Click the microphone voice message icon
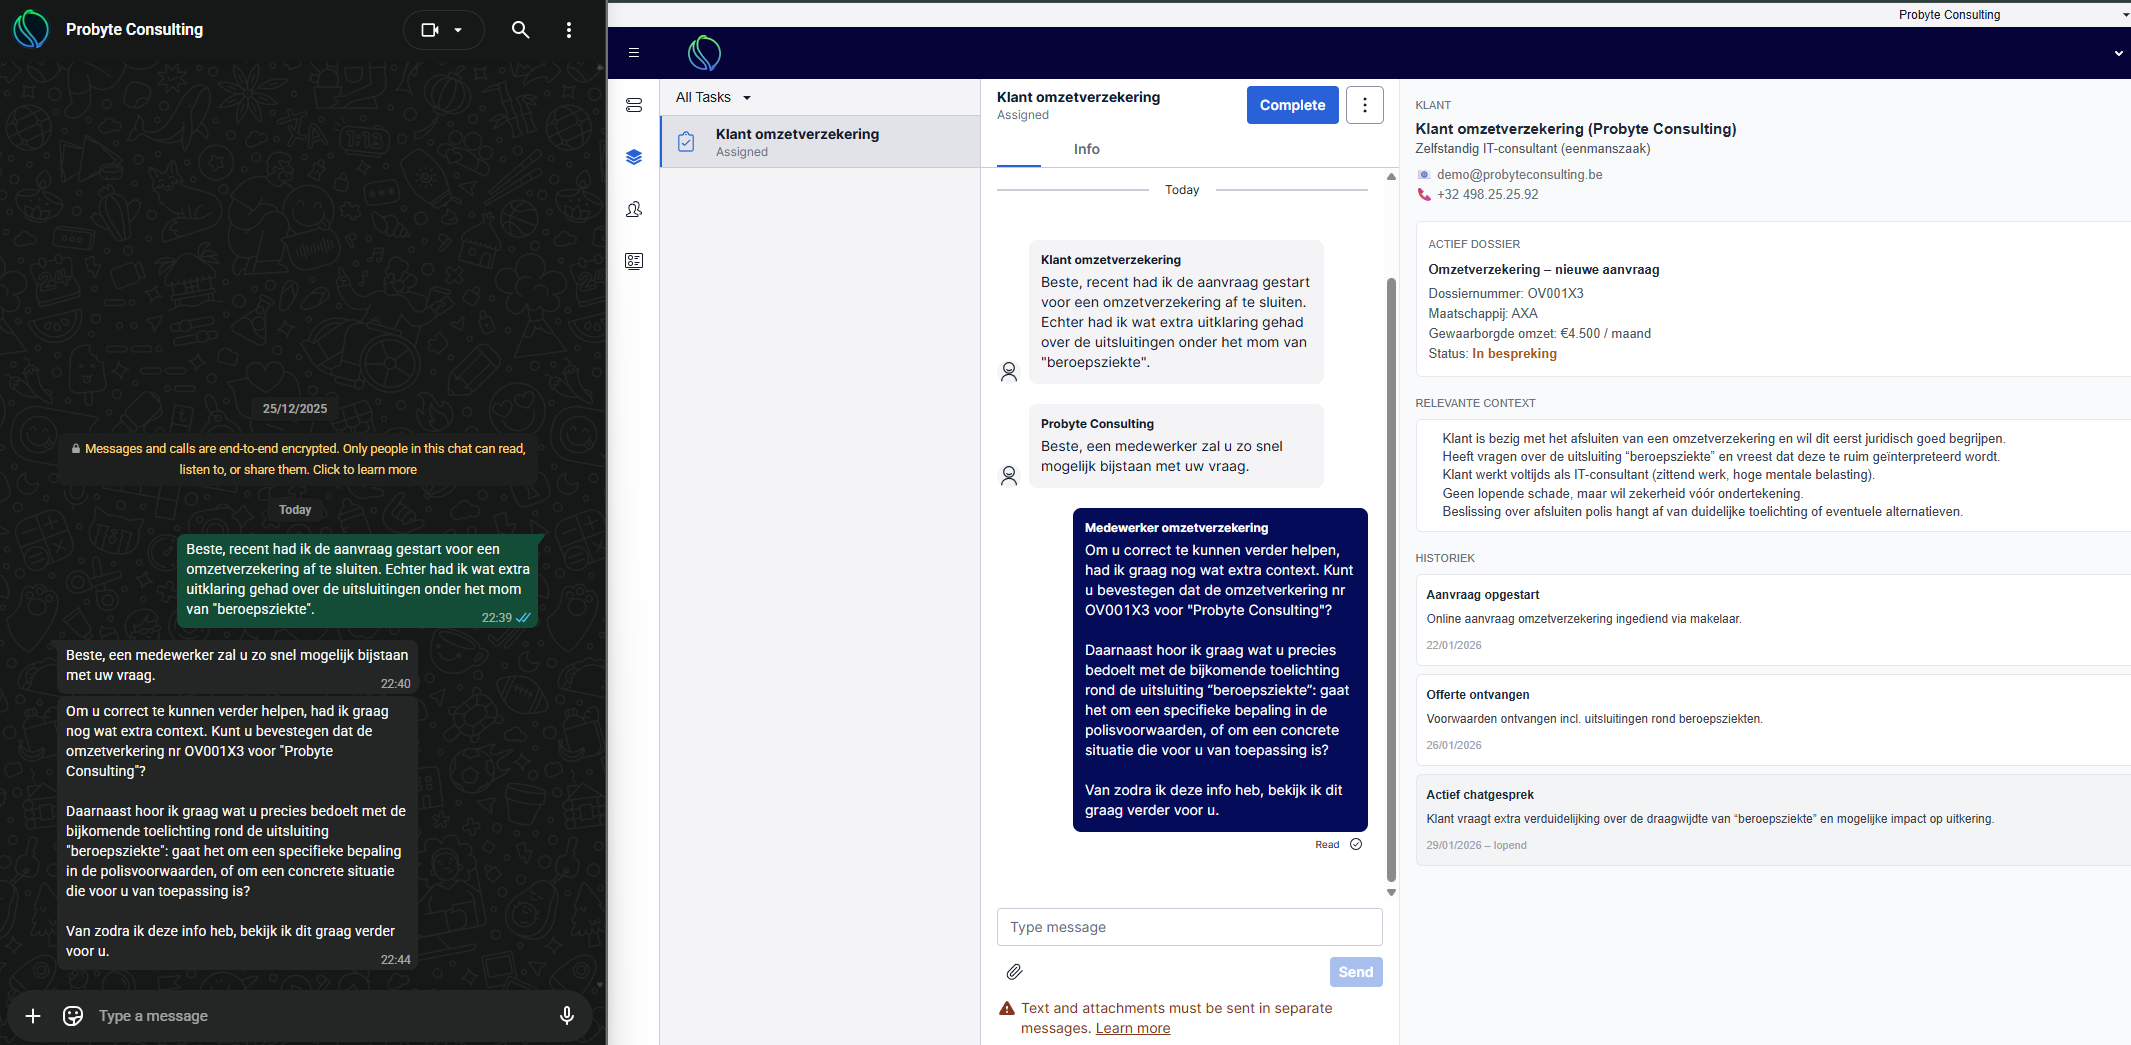The image size is (2131, 1045). [x=567, y=1016]
